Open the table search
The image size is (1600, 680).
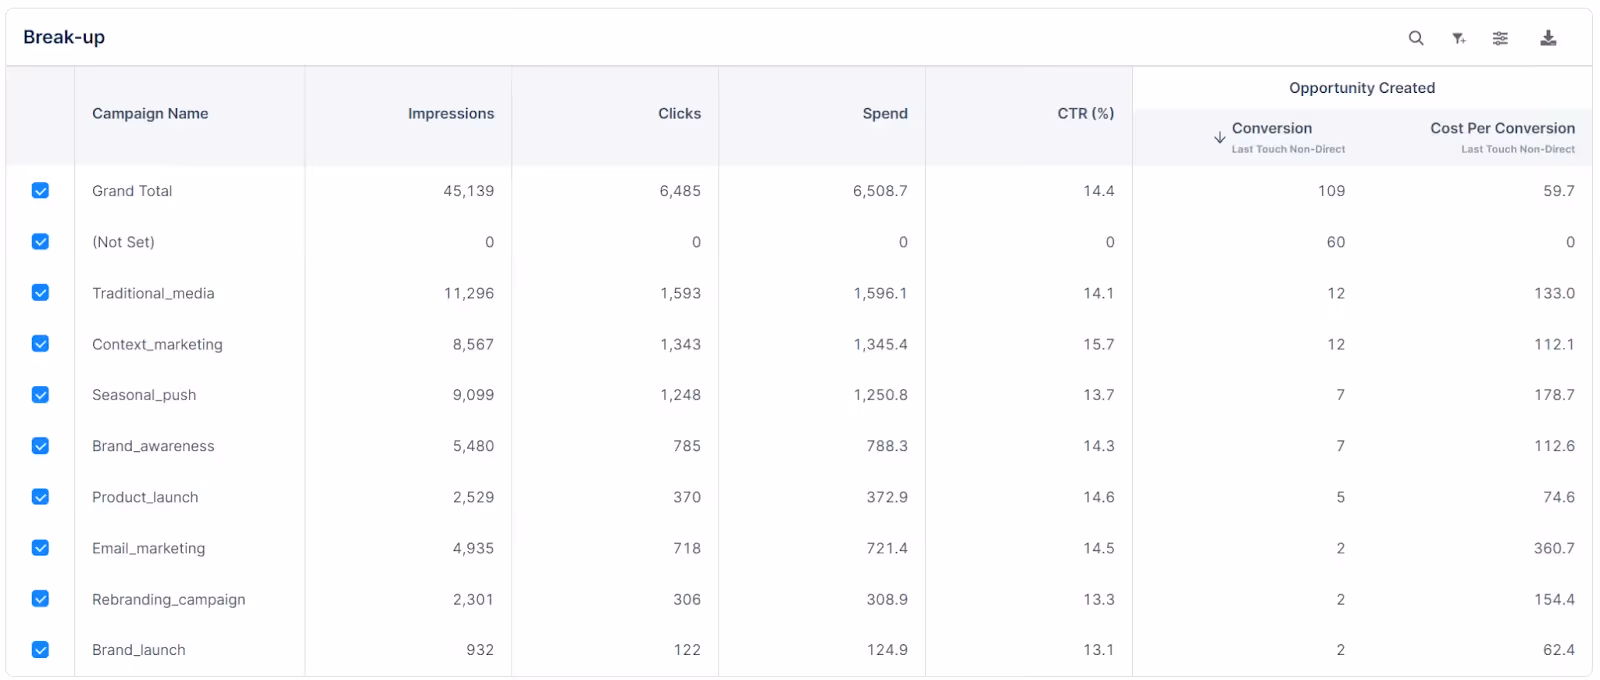[x=1416, y=37]
